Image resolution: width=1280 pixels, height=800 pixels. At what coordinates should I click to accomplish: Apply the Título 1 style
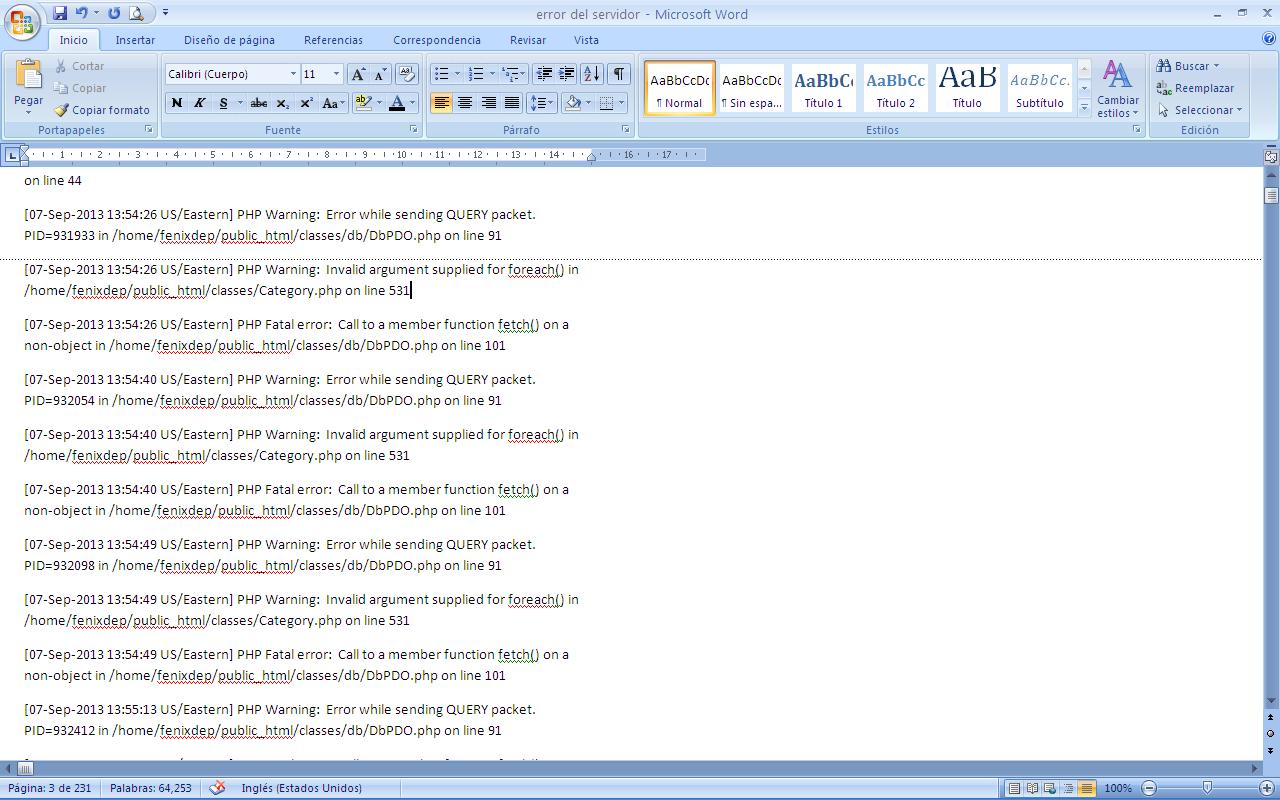click(x=823, y=88)
